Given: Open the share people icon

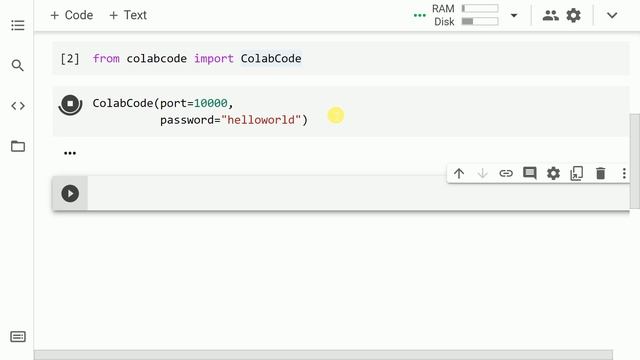Looking at the screenshot, I should [550, 16].
